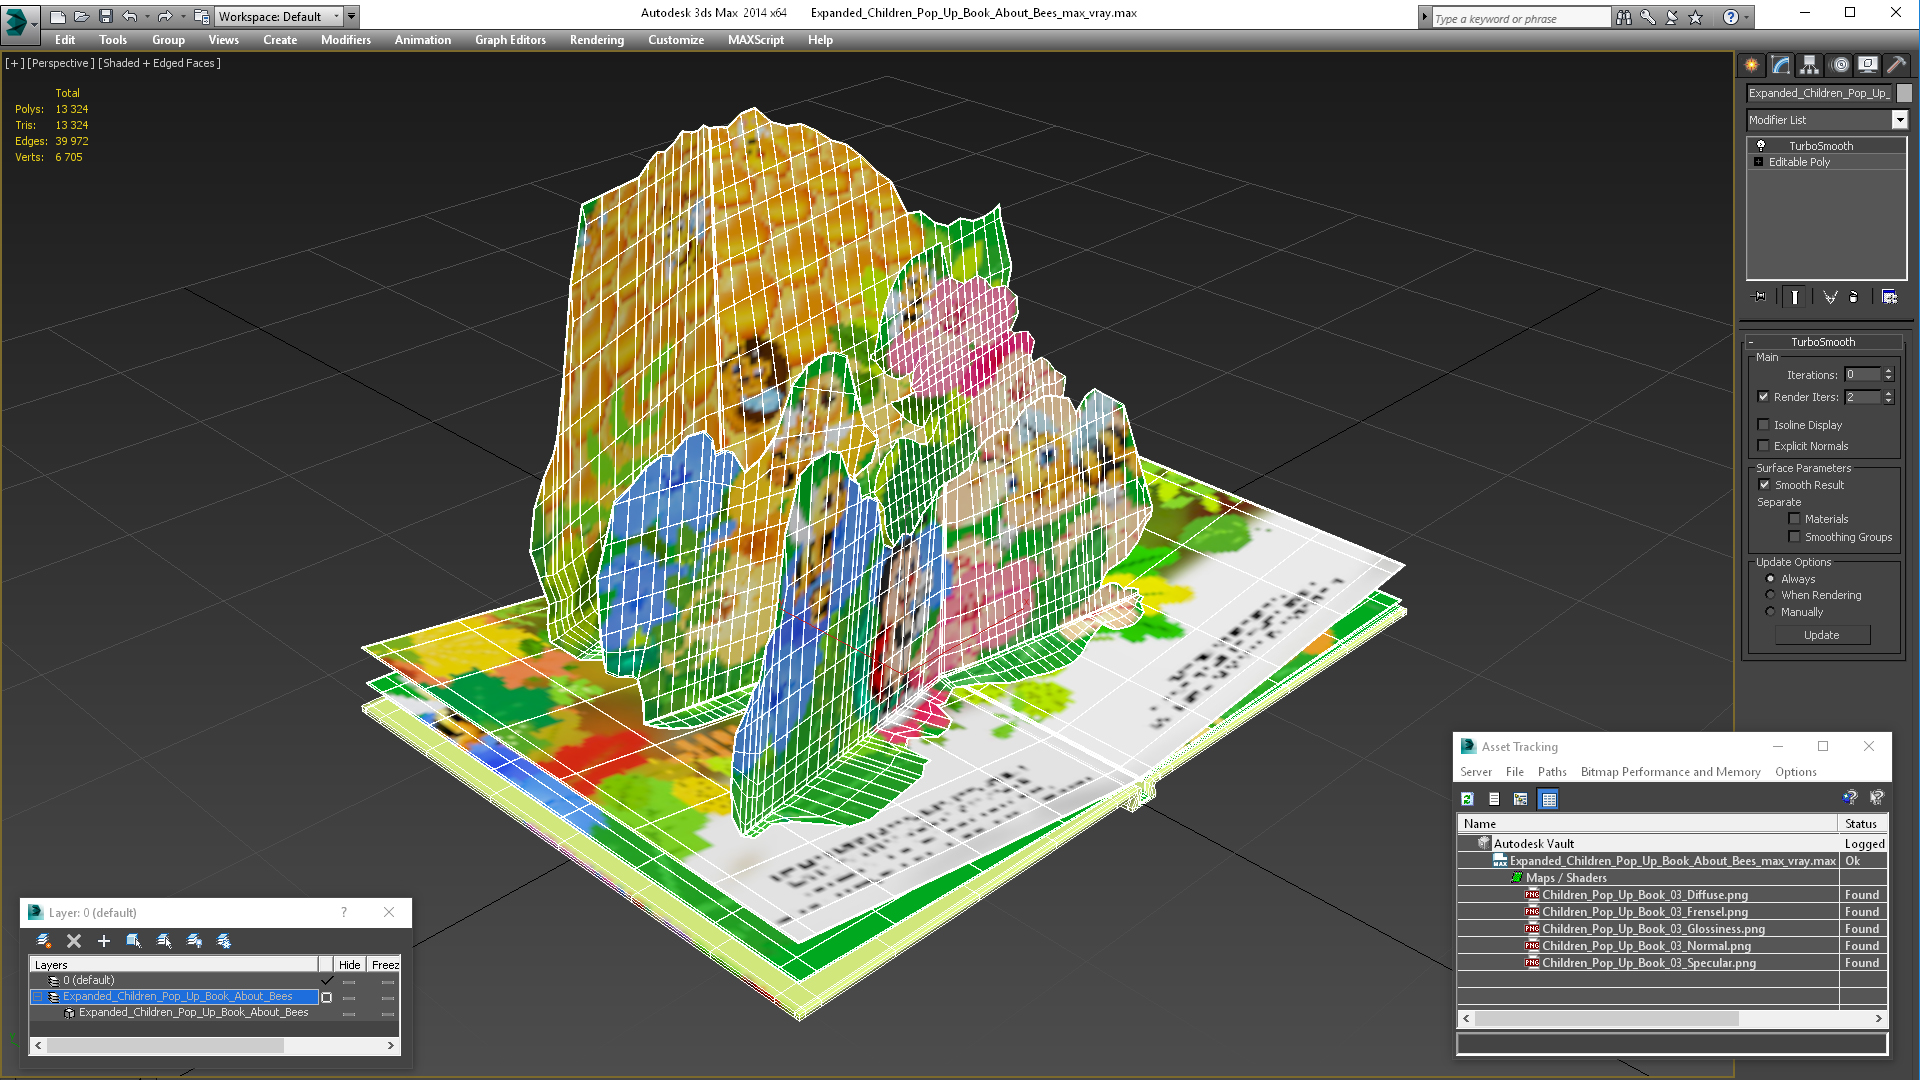The height and width of the screenshot is (1080, 1920).
Task: Click the Shaded + Edged Faces label
Action: pyautogui.click(x=160, y=63)
